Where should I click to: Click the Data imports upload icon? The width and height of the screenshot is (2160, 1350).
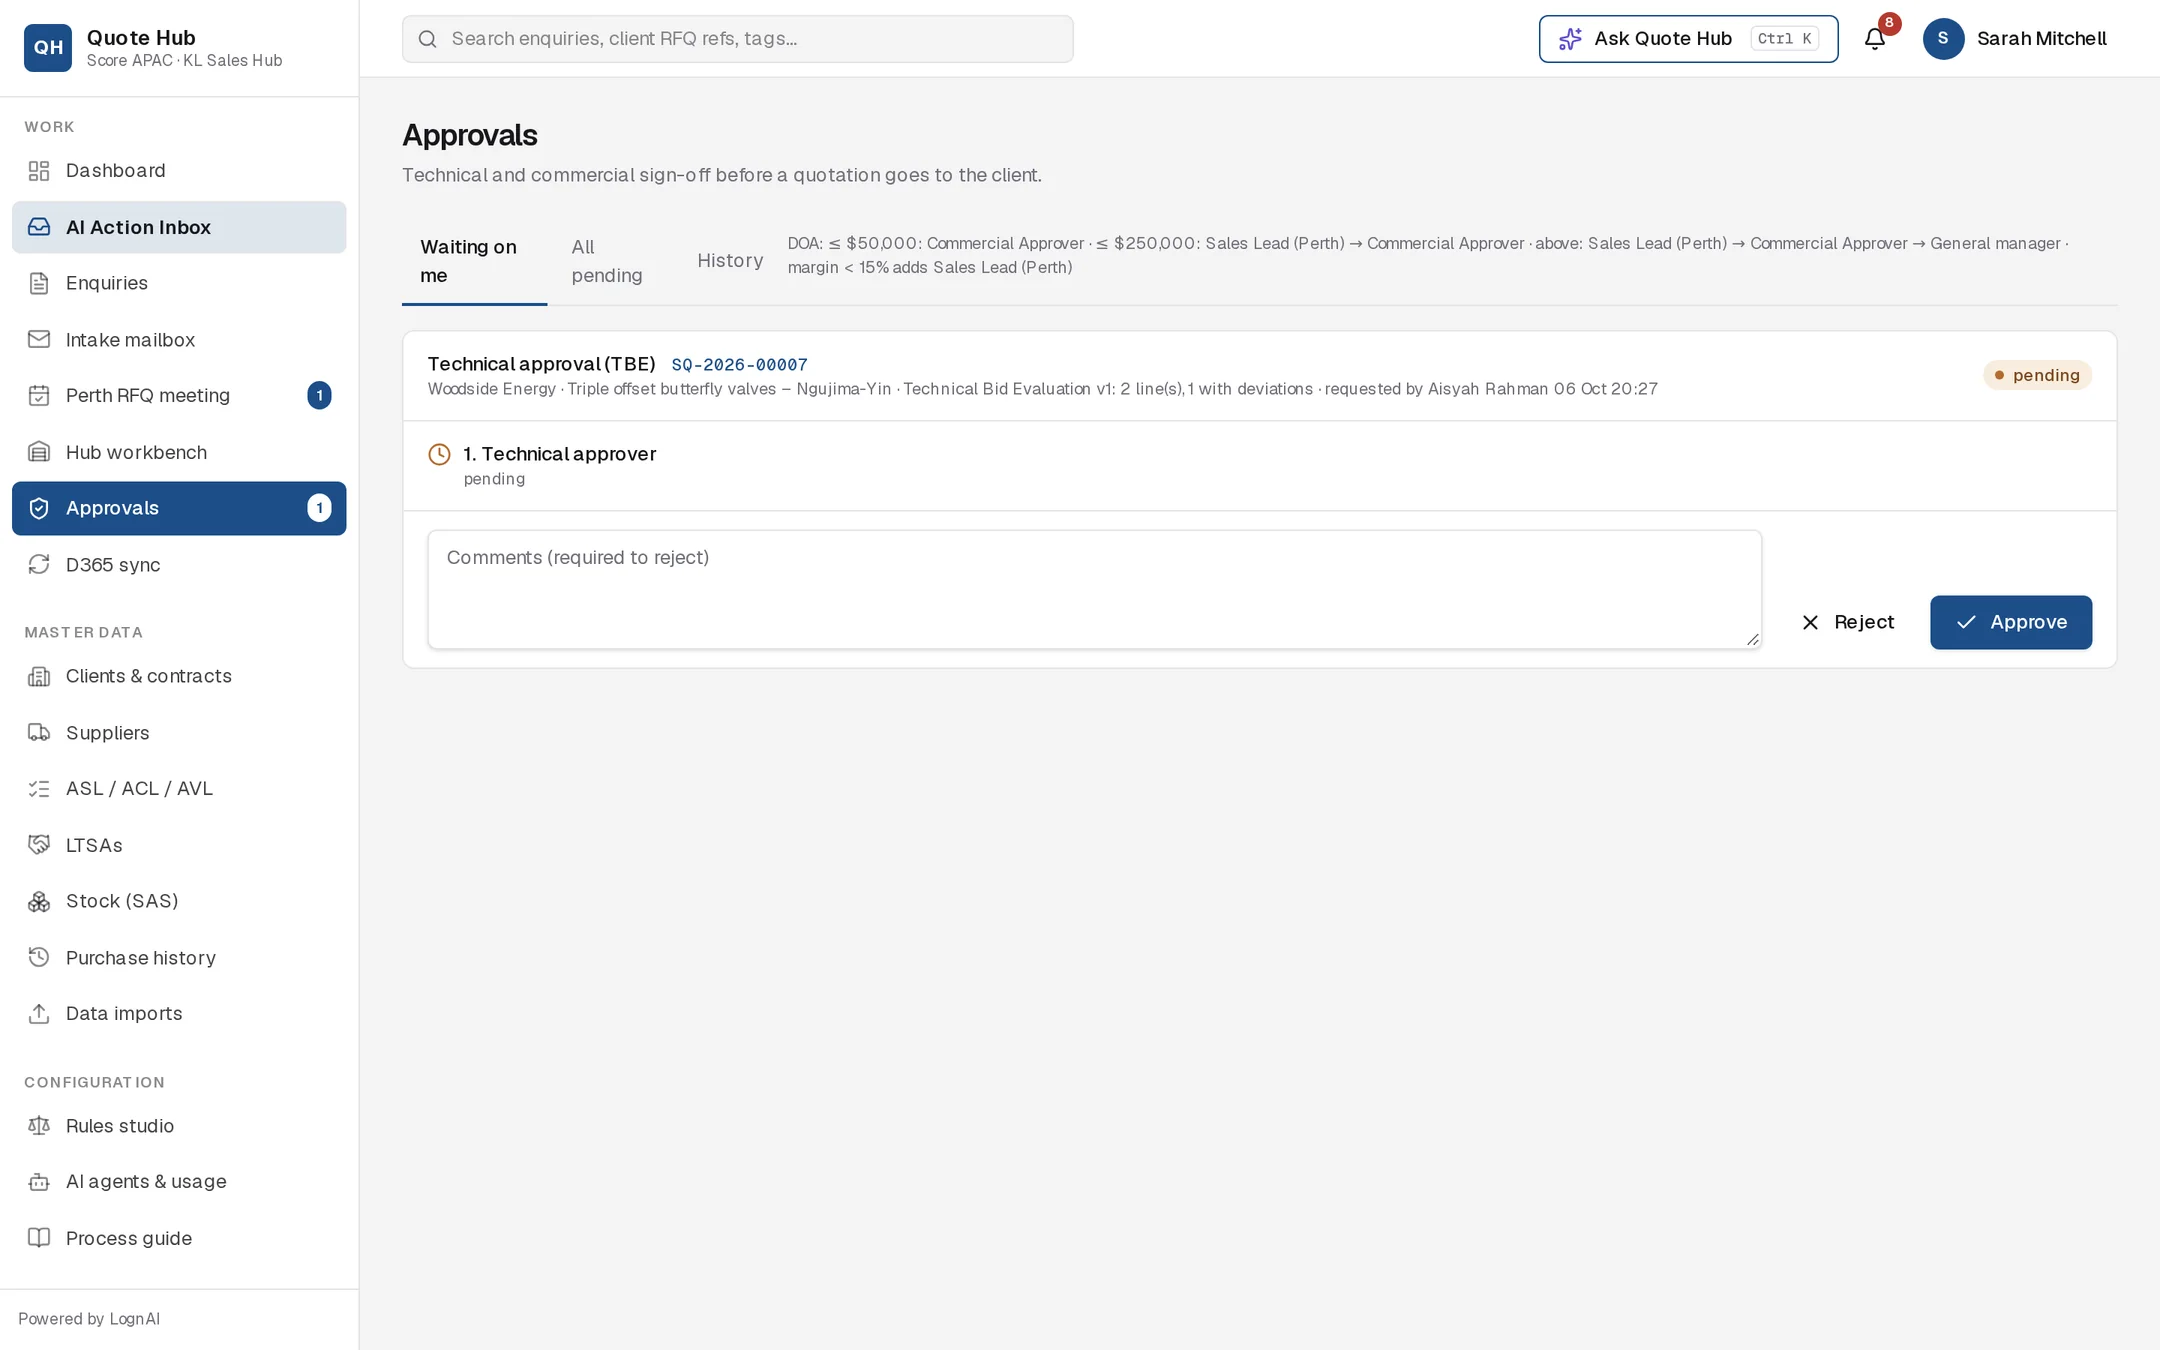(39, 1014)
